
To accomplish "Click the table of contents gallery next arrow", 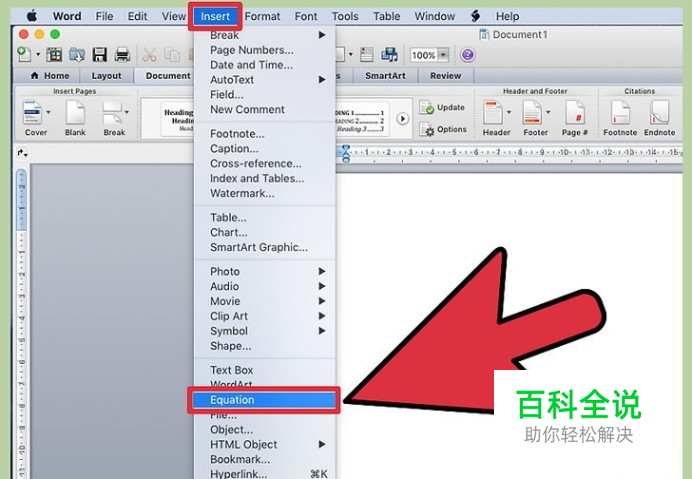I will [402, 119].
